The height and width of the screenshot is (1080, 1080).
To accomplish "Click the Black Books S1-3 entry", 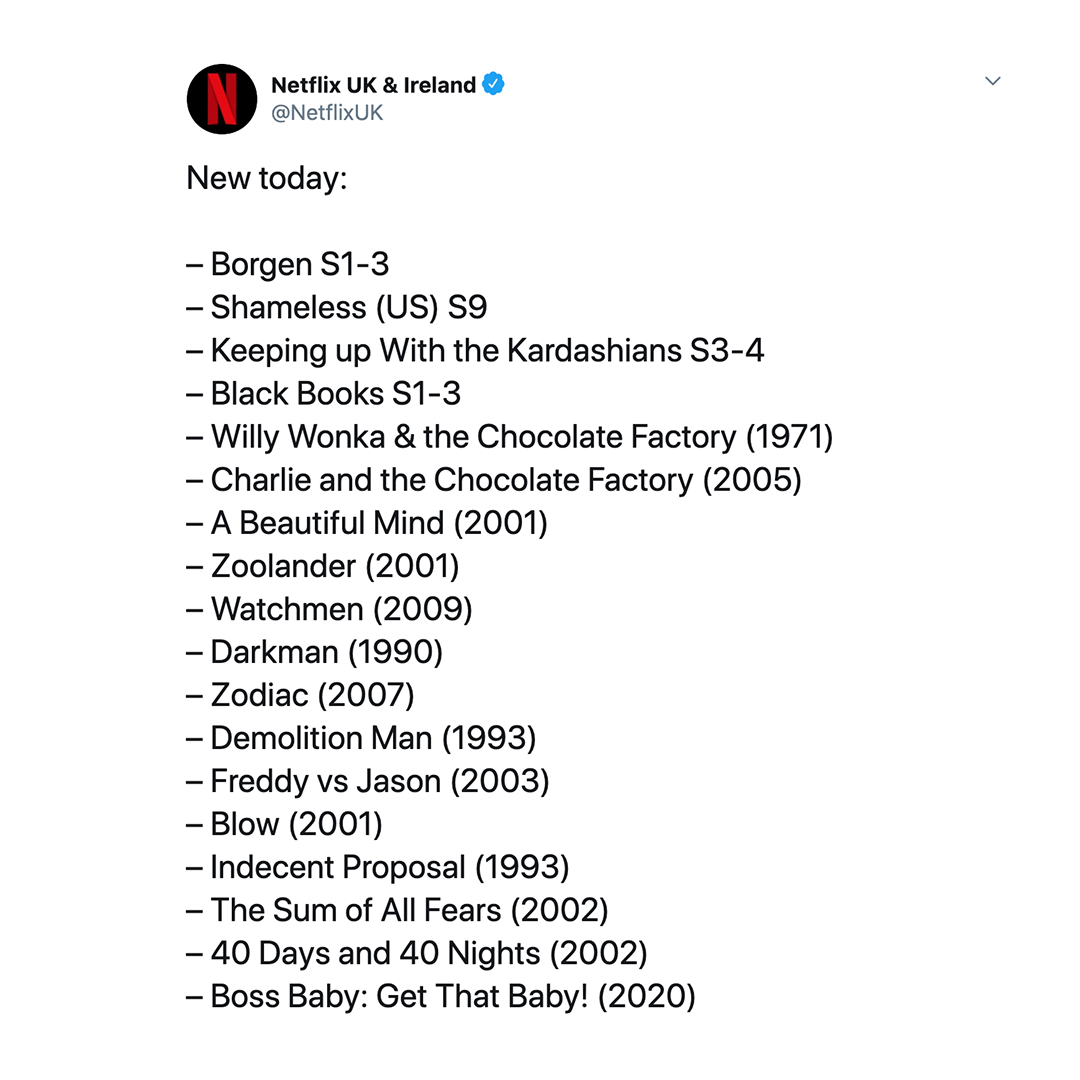I will point(324,394).
